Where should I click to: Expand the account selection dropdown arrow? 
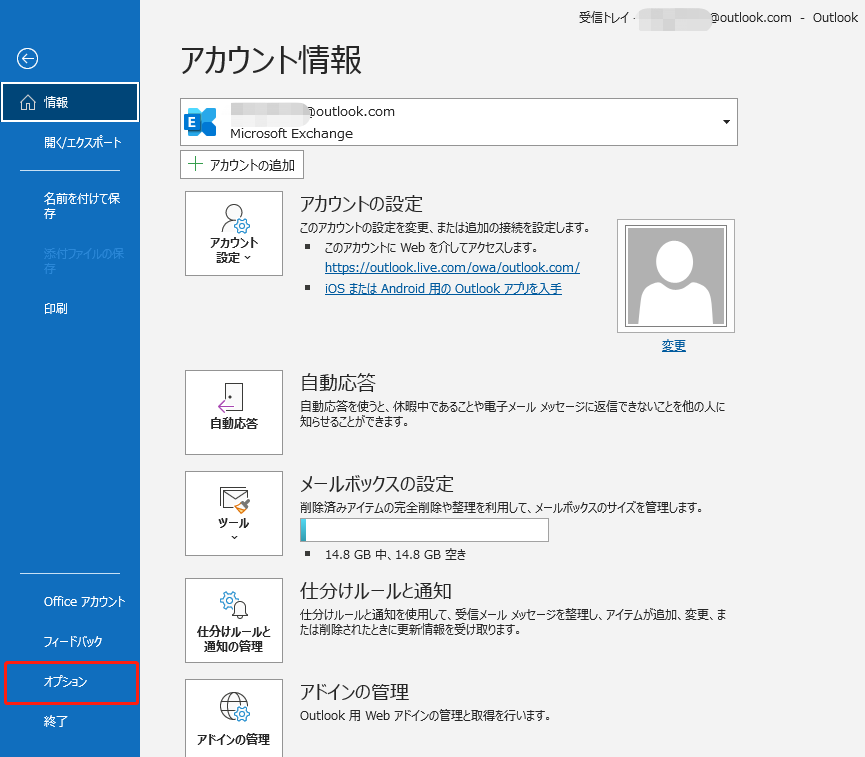click(726, 122)
